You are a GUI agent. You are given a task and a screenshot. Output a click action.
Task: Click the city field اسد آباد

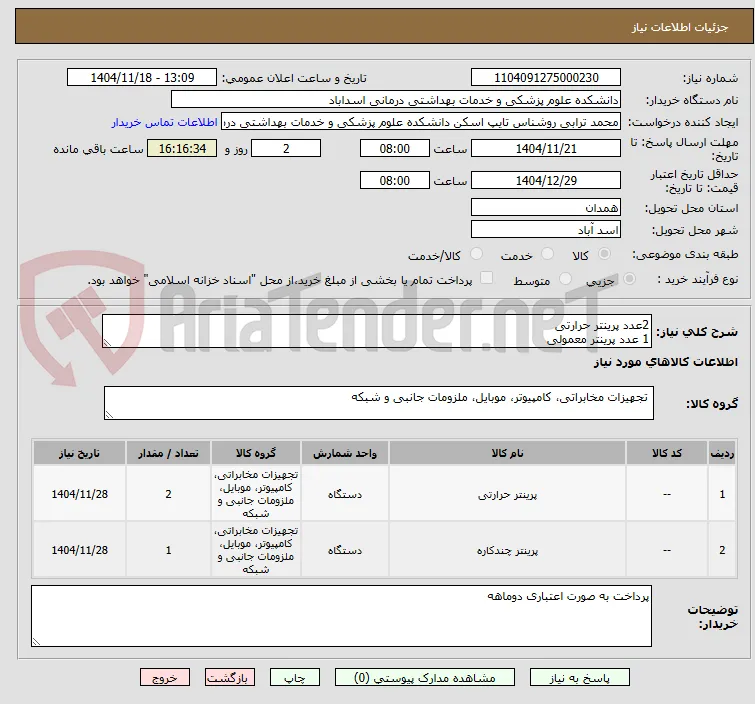(x=546, y=229)
